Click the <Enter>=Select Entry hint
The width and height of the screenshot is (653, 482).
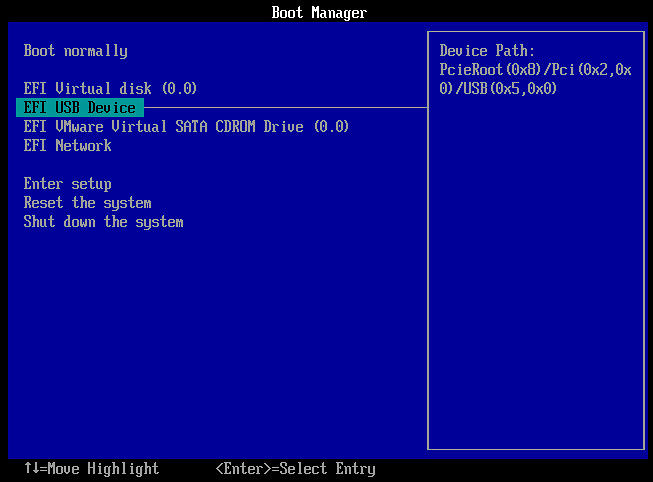[296, 469]
